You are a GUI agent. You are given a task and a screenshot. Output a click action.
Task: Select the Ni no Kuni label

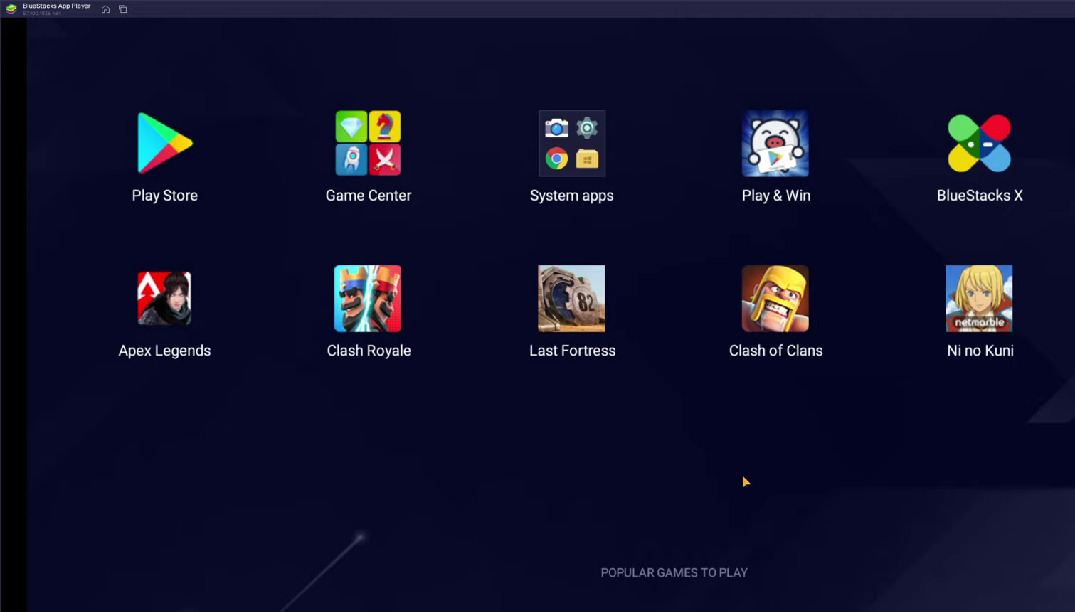pos(979,351)
